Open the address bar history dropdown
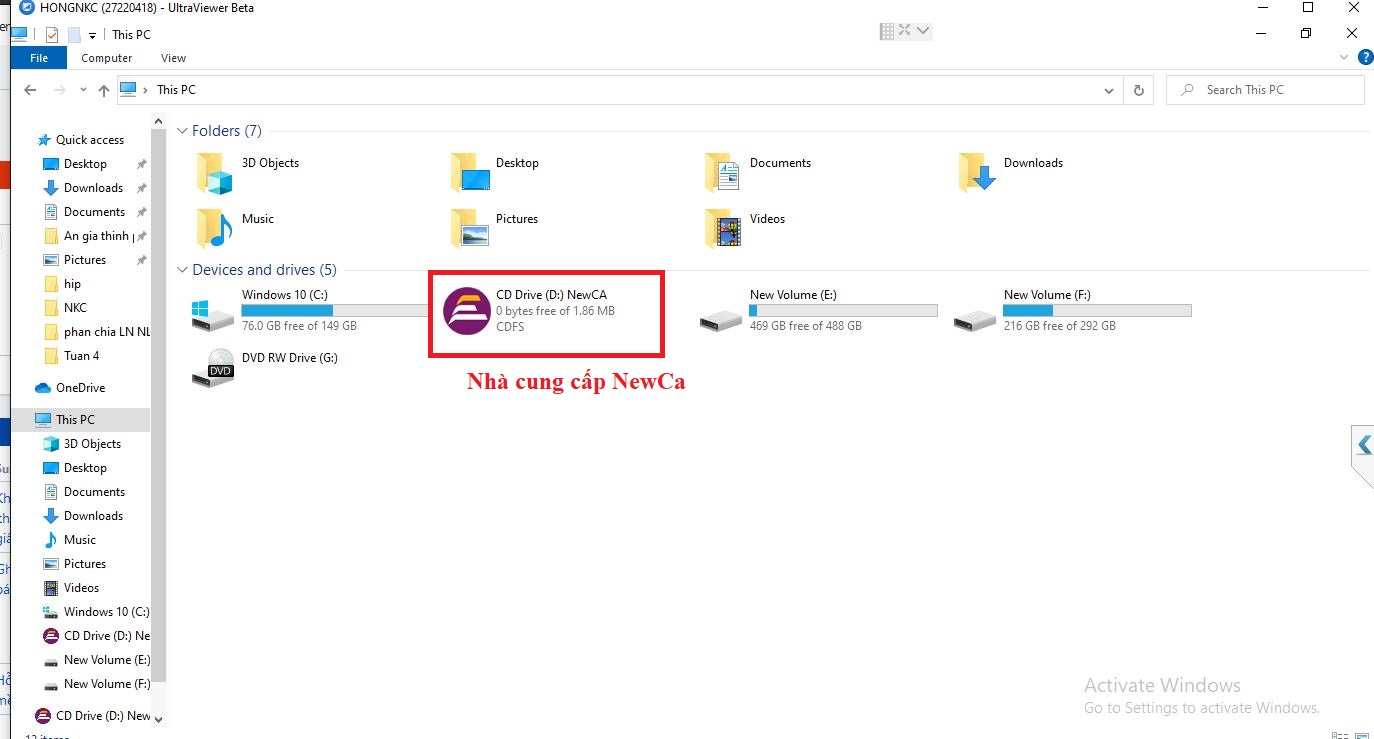This screenshot has width=1374, height=739. click(1109, 90)
